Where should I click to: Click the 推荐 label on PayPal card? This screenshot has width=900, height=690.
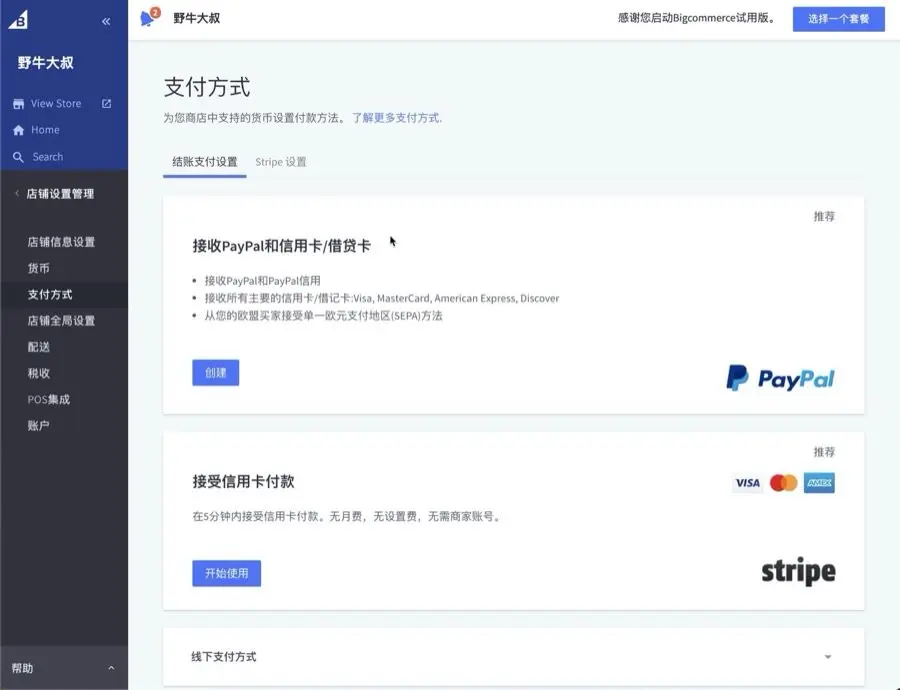pyautogui.click(x=824, y=216)
